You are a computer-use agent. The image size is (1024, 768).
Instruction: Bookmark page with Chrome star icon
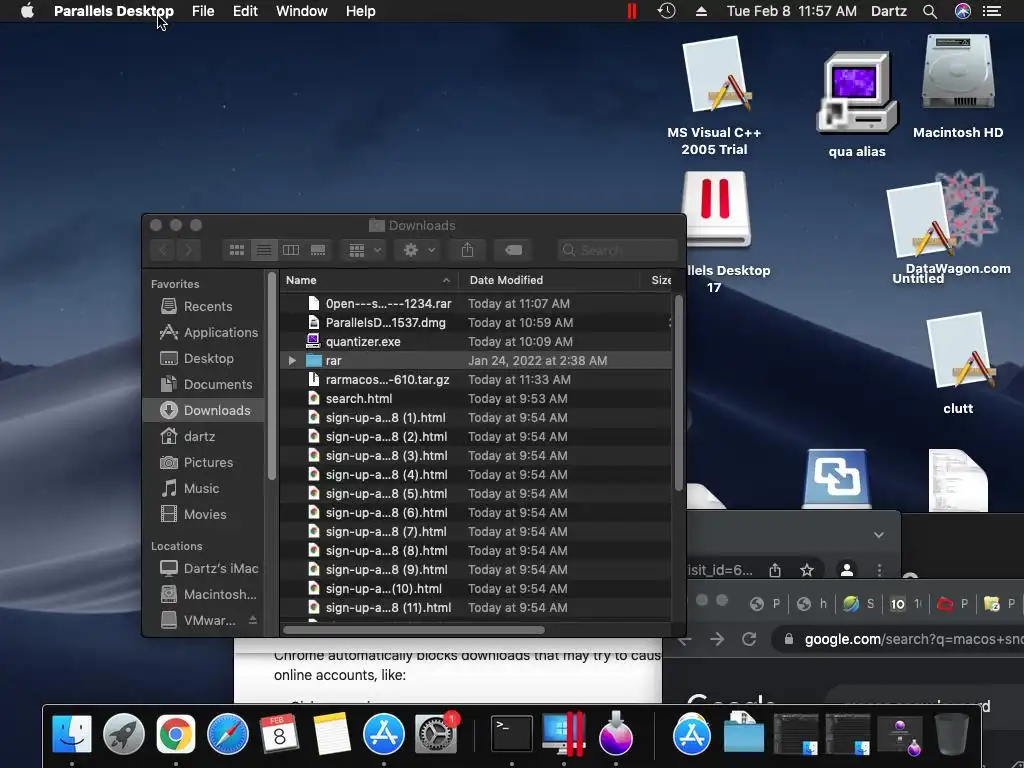pos(807,570)
